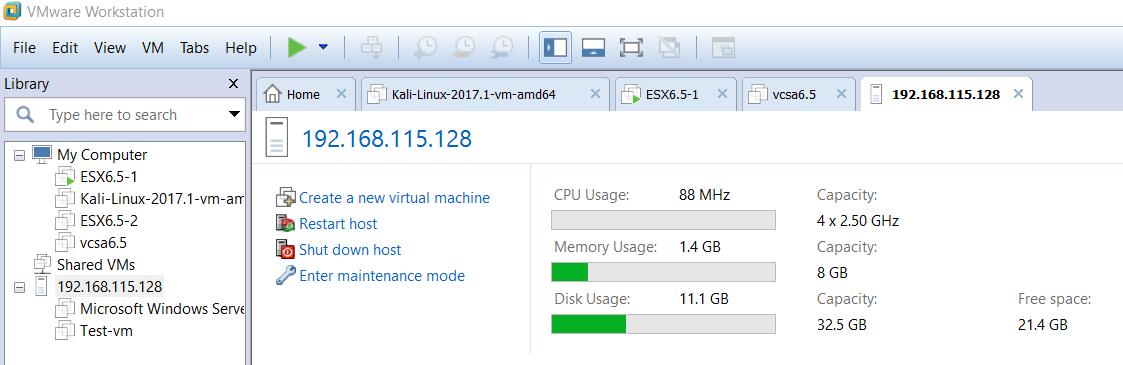Click the Manage Snapshots toolbar icon

(501, 47)
